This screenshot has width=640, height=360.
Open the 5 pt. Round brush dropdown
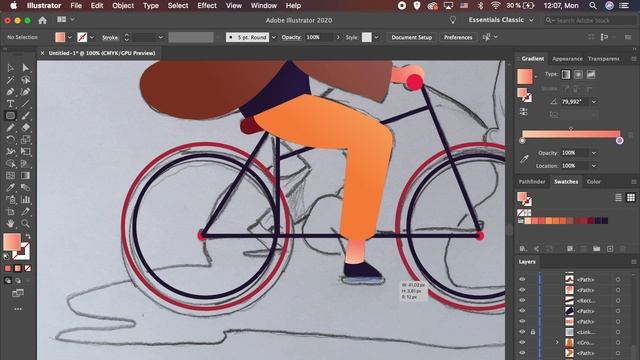273,37
